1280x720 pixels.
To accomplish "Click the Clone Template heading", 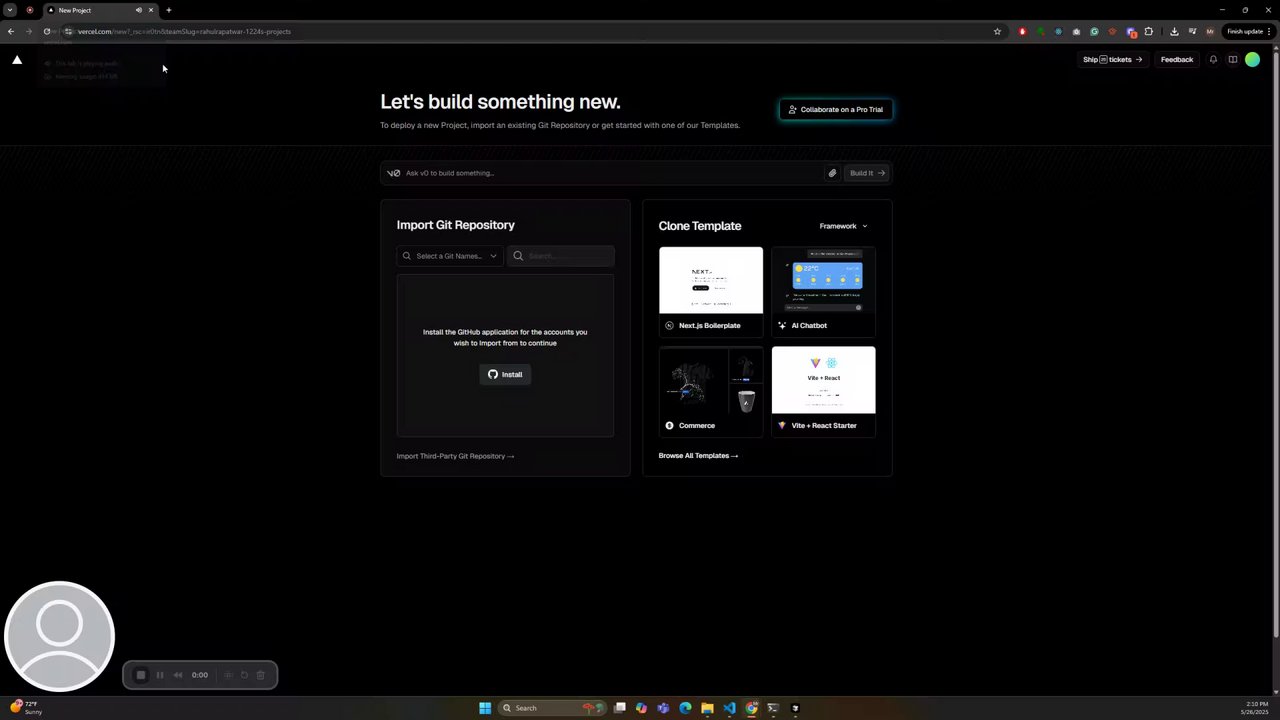I will tap(700, 226).
